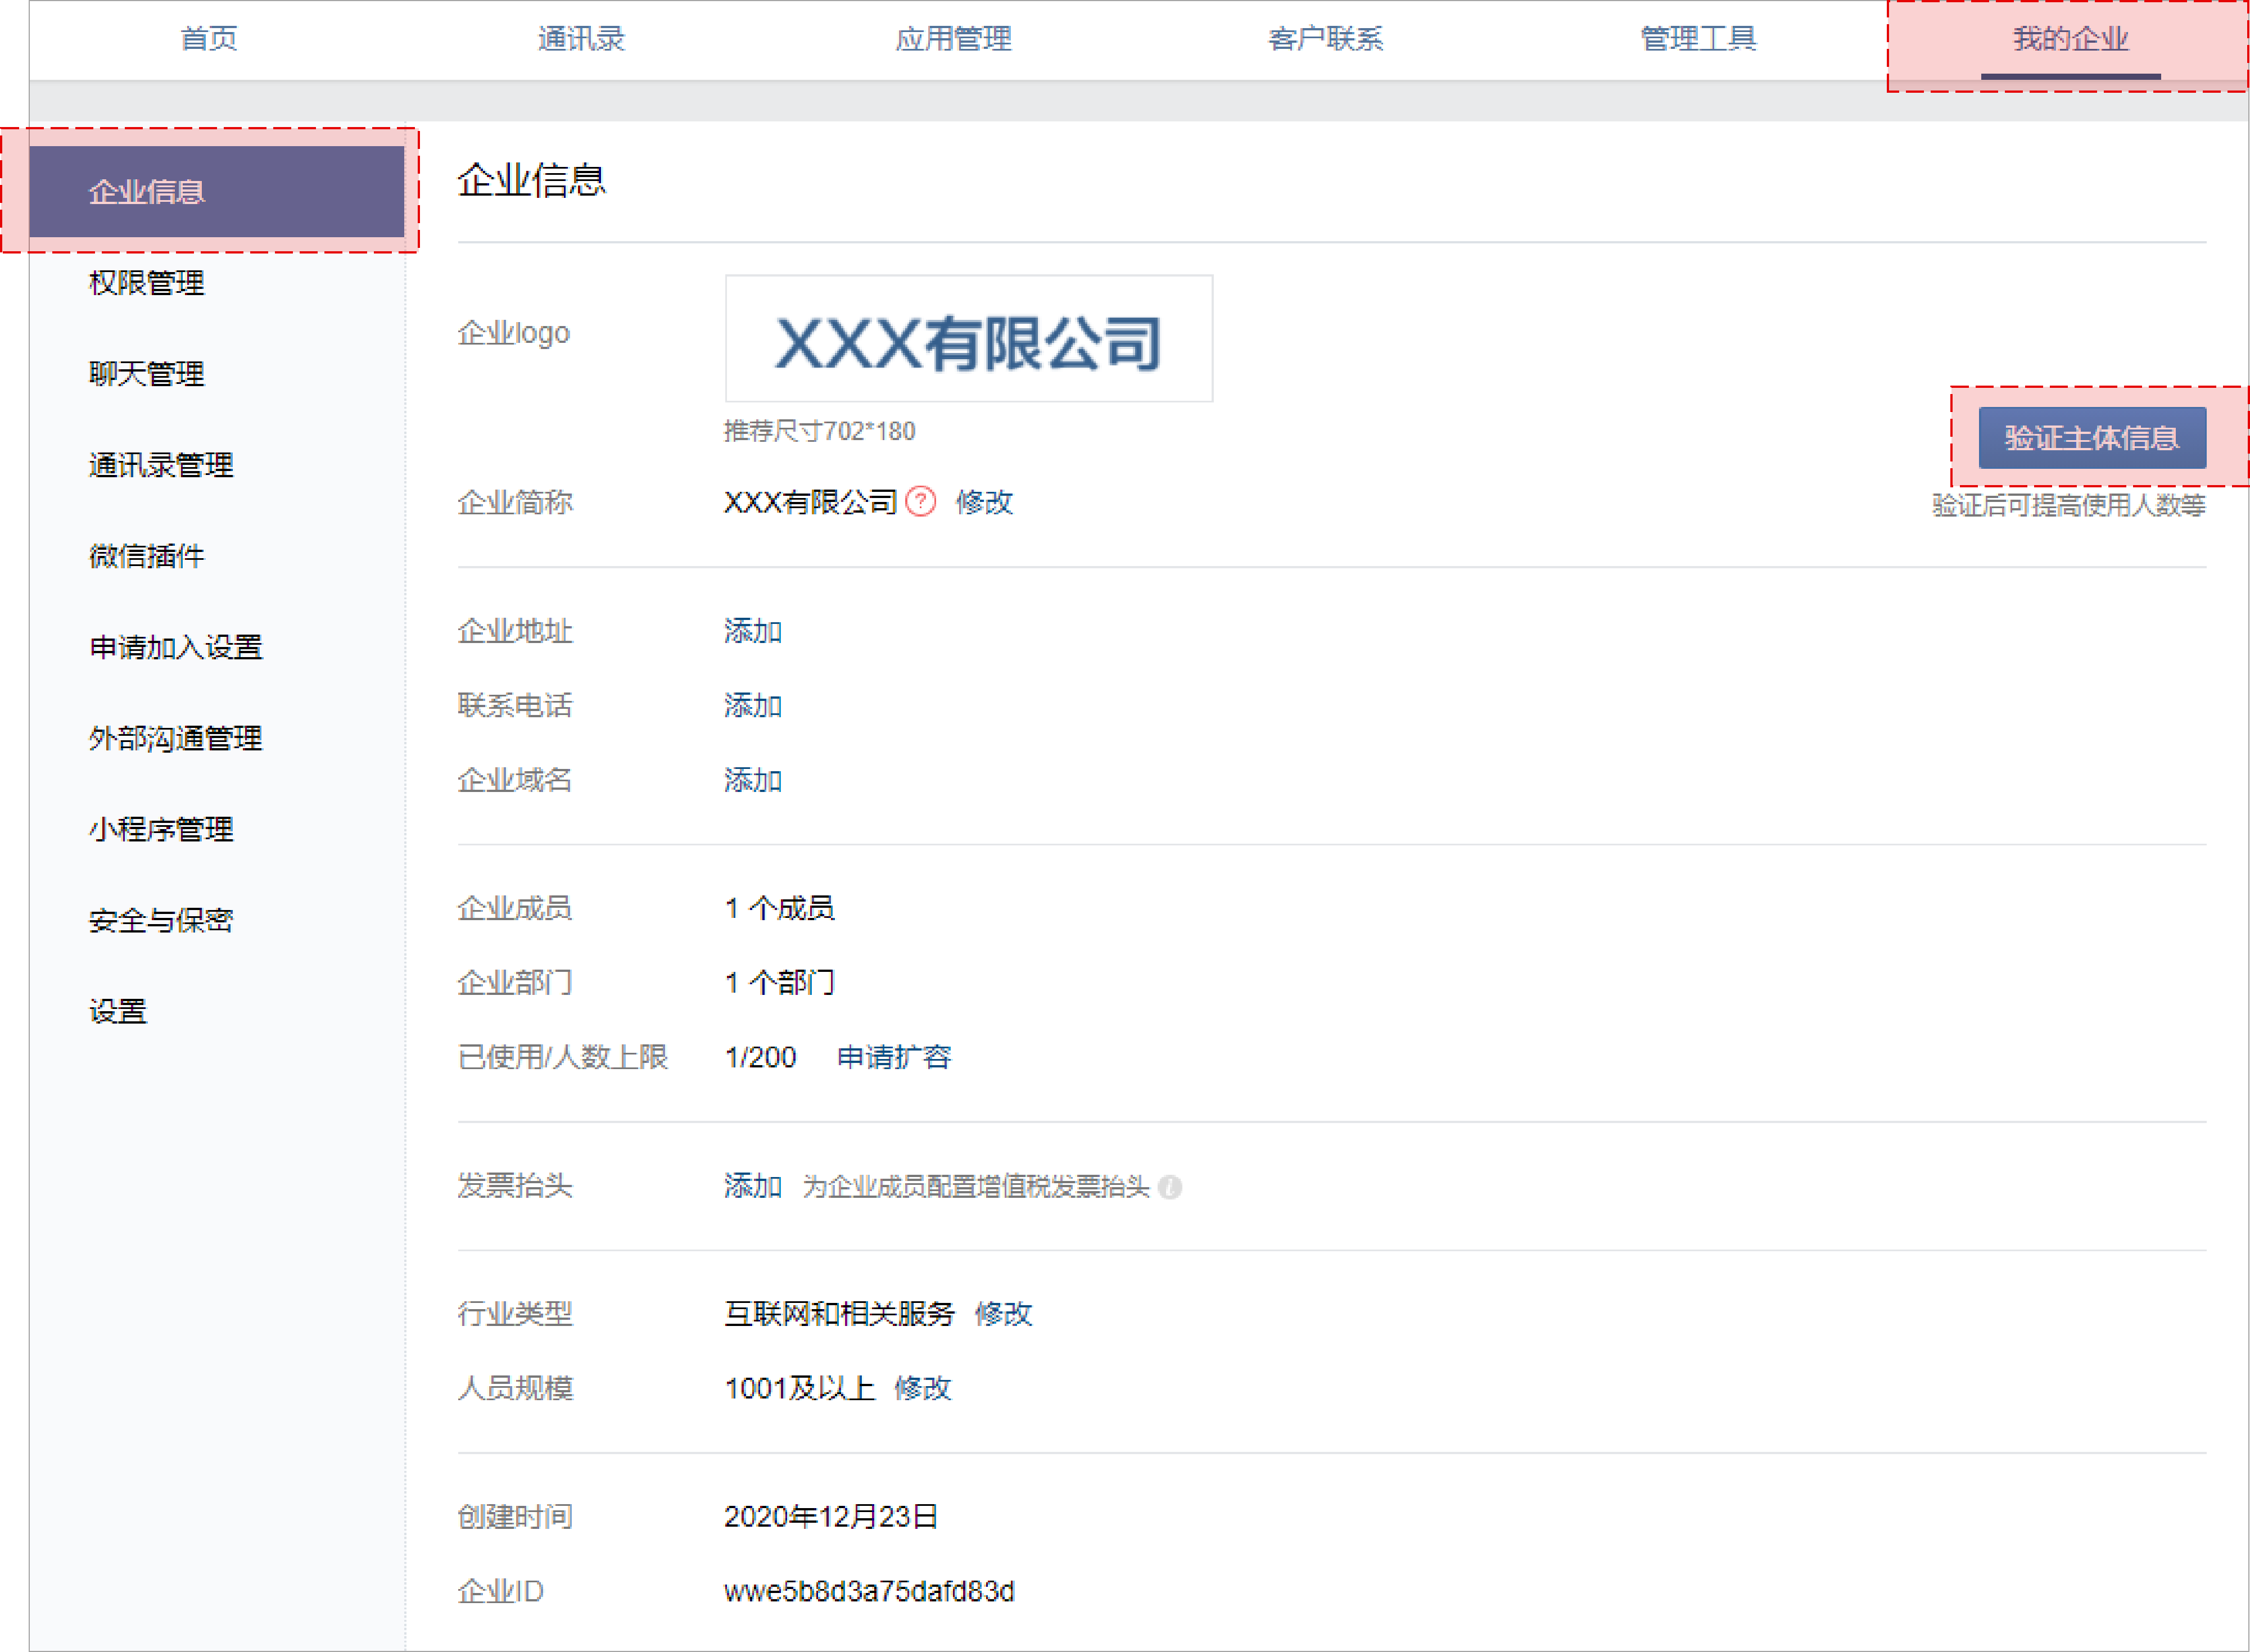Click 添加 for 企业域名
Image resolution: width=2250 pixels, height=1652 pixels.
point(753,780)
